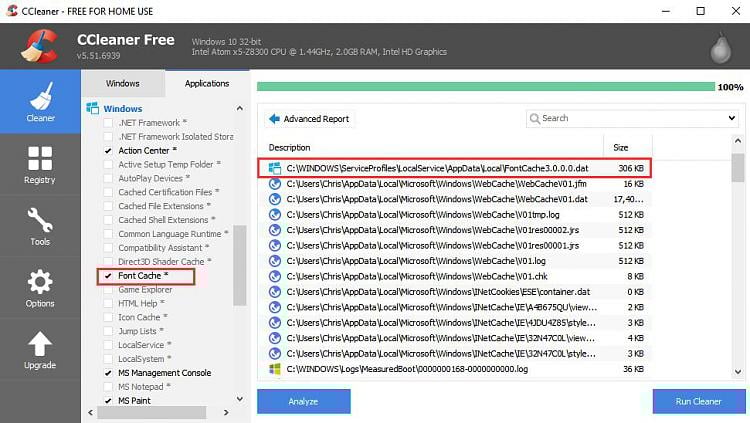Click the horizontal scroll left arrow
This screenshot has width=750, height=423.
[90, 412]
